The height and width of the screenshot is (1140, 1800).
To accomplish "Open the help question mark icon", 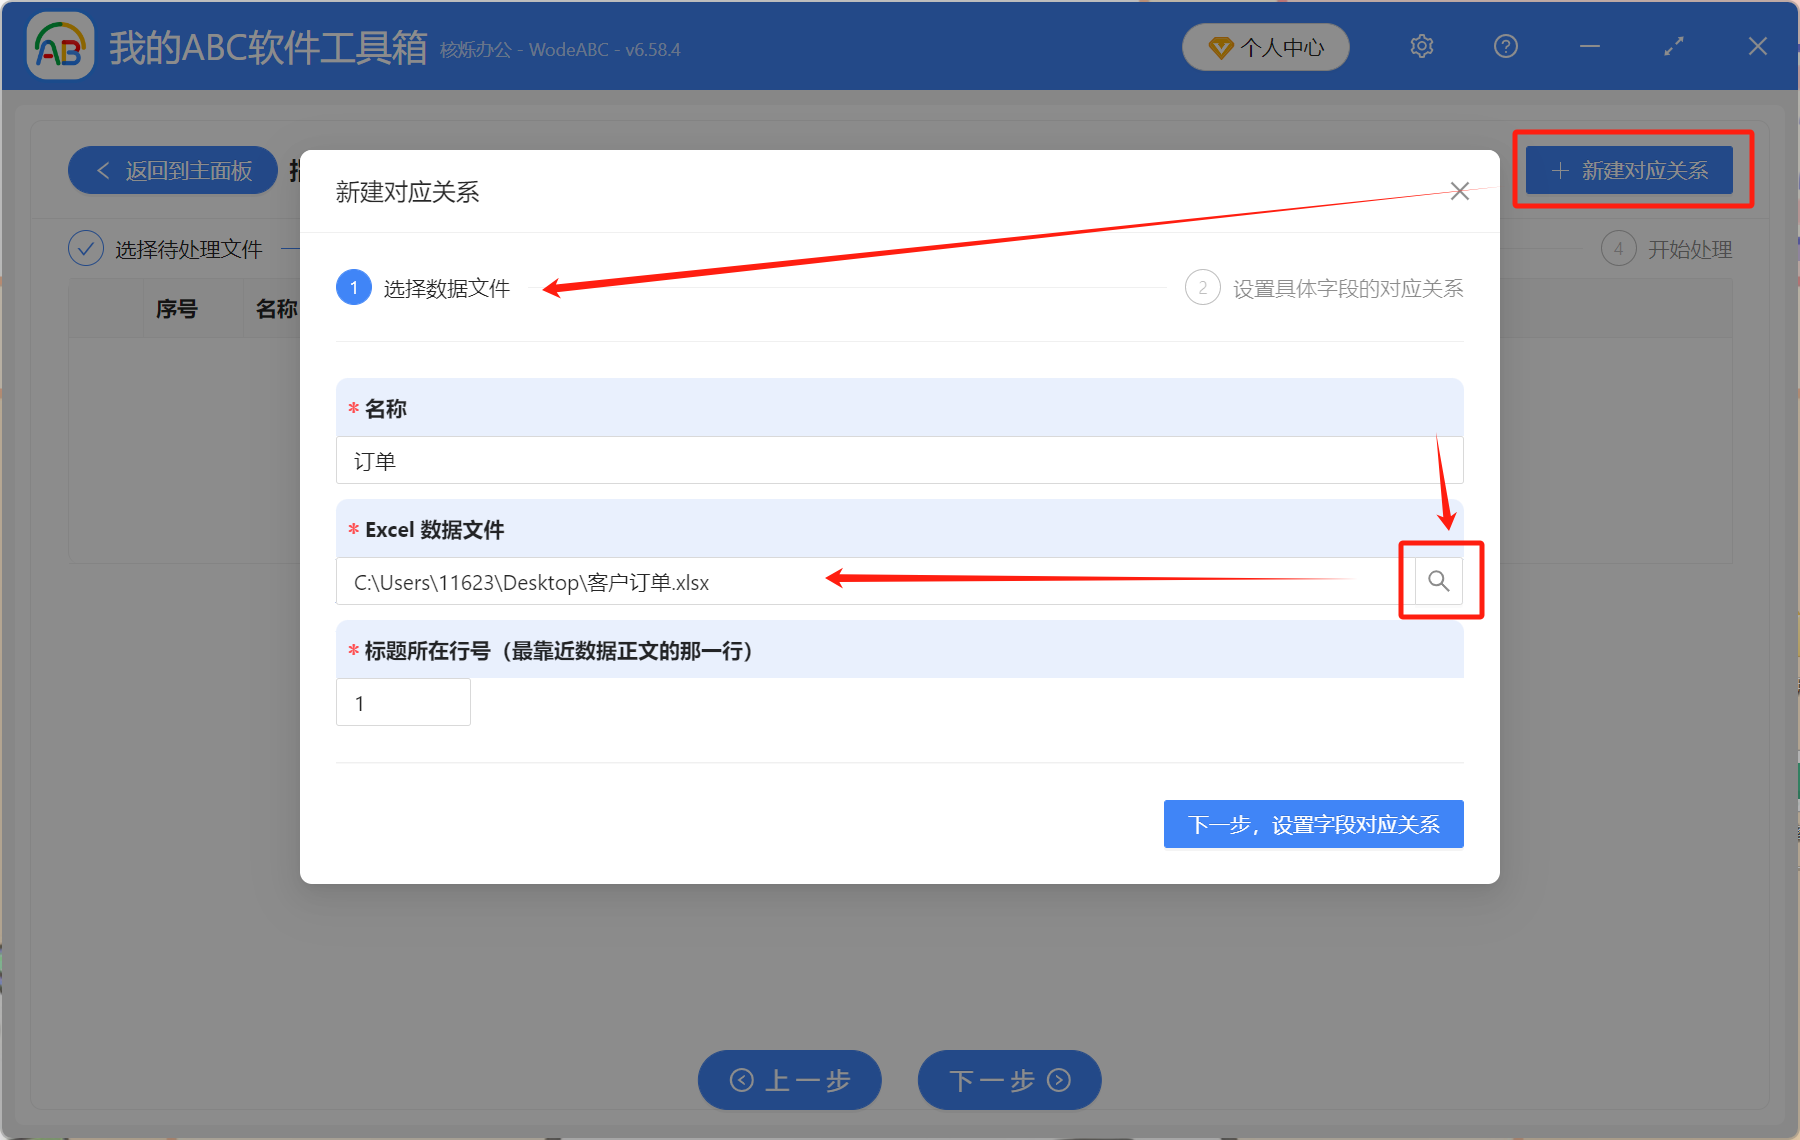I will (x=1505, y=46).
